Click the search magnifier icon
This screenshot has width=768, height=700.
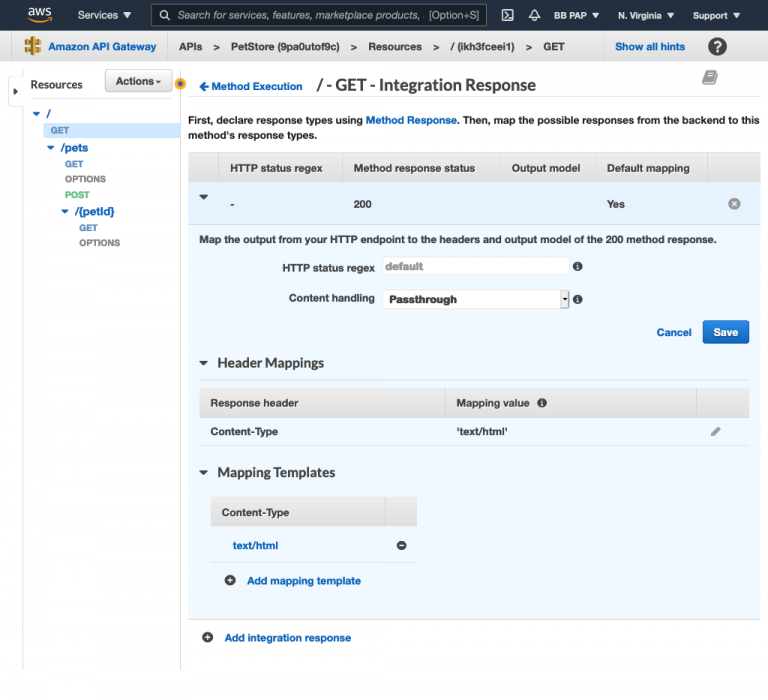tap(165, 15)
